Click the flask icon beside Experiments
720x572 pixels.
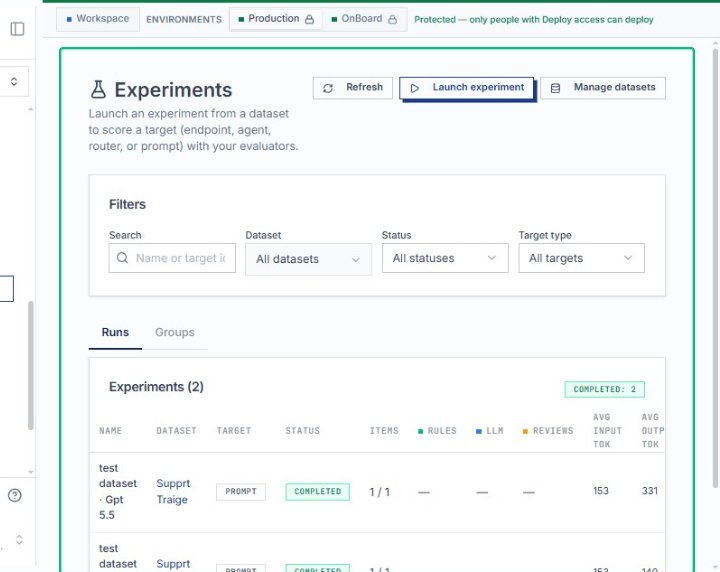98,90
